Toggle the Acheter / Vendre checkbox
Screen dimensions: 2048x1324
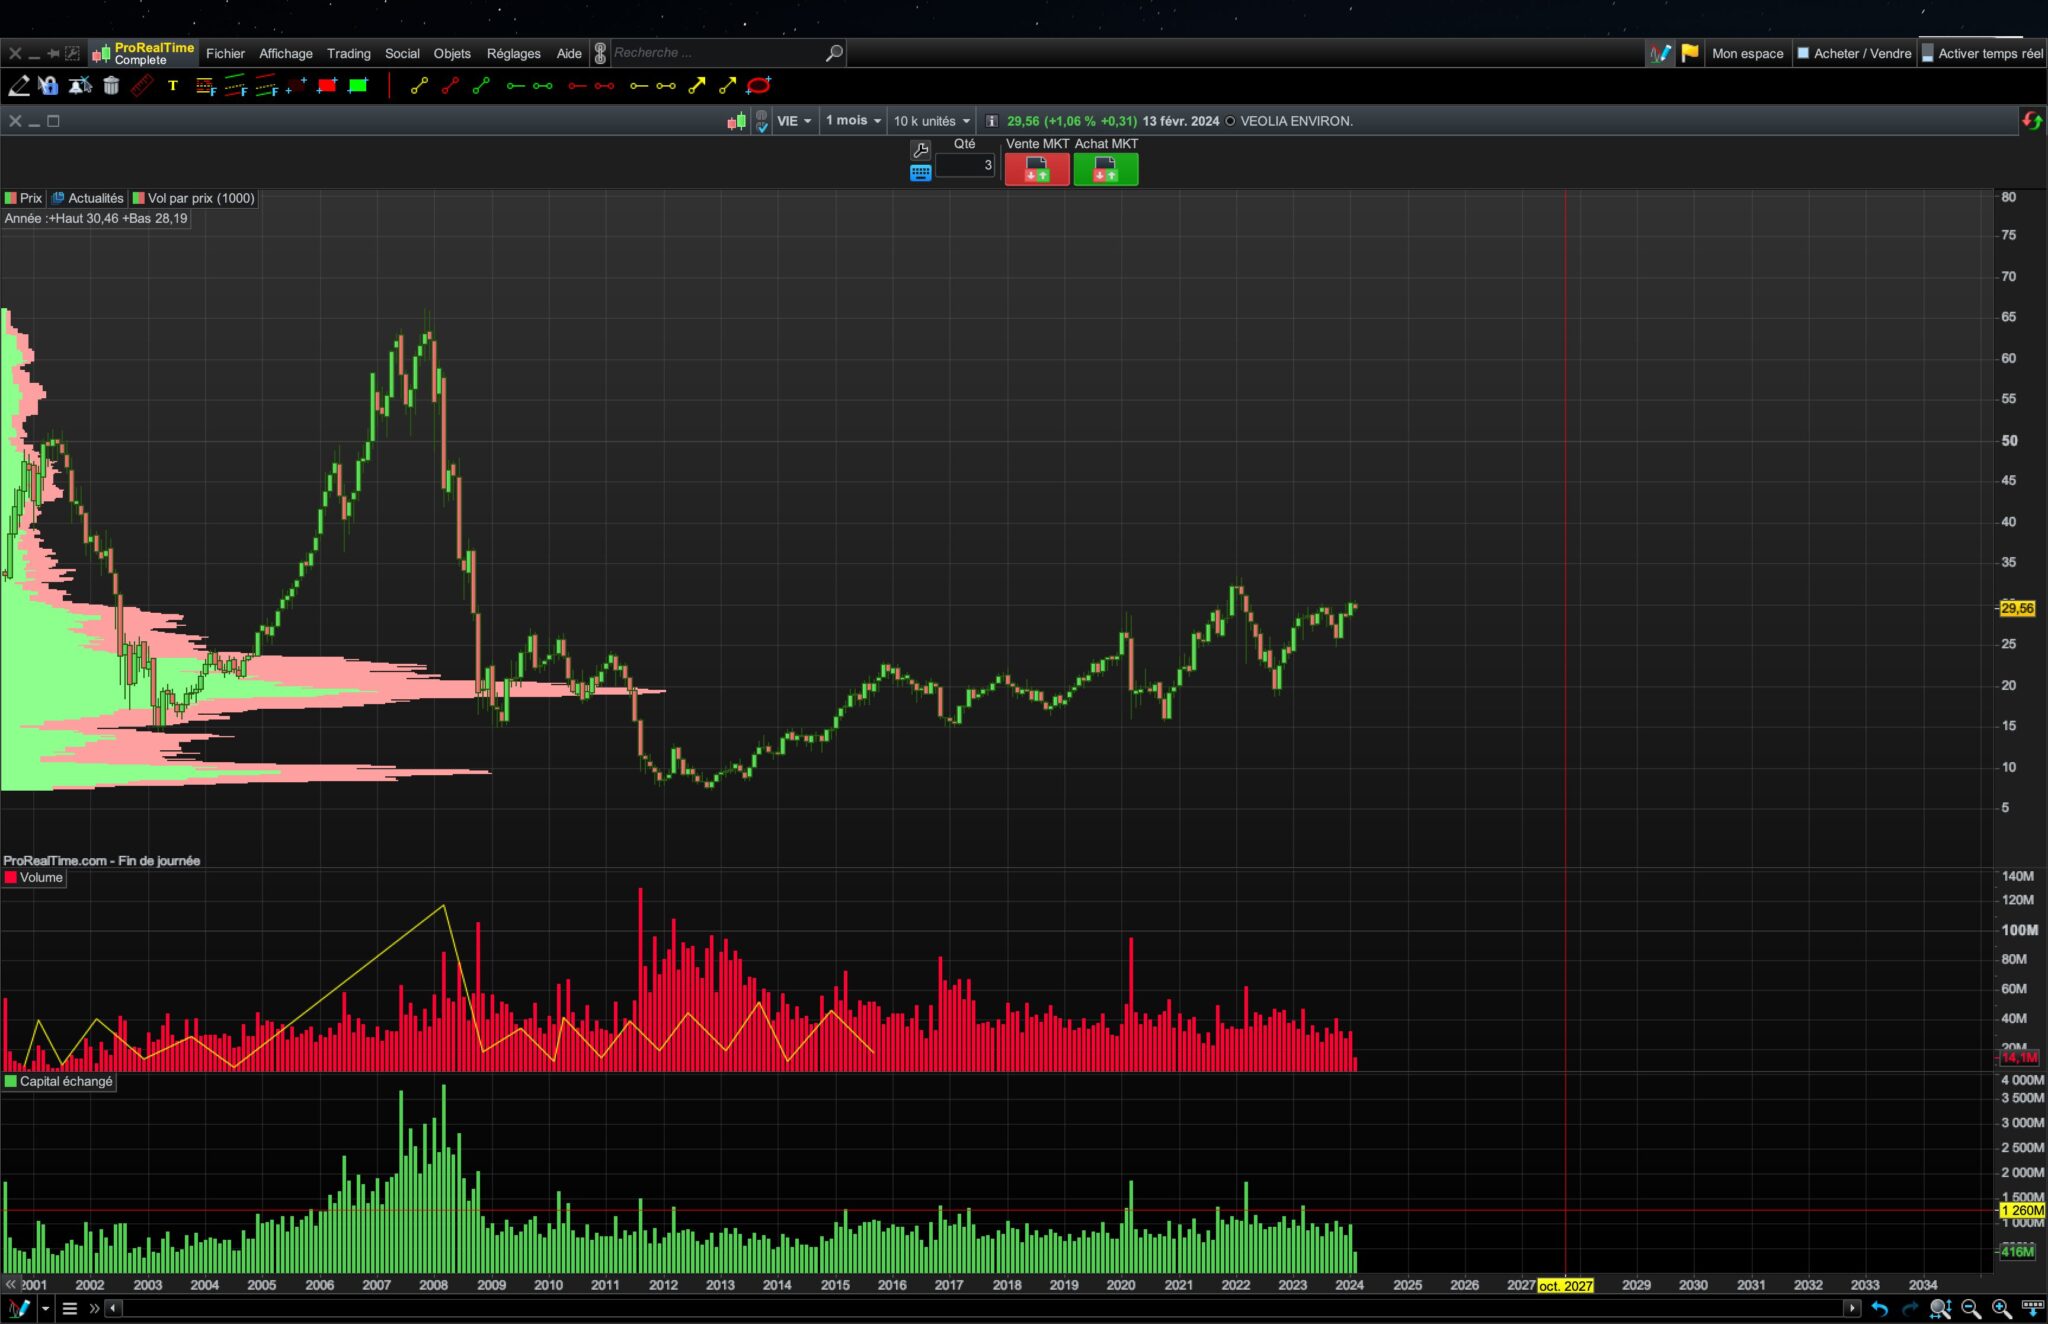tap(1803, 54)
